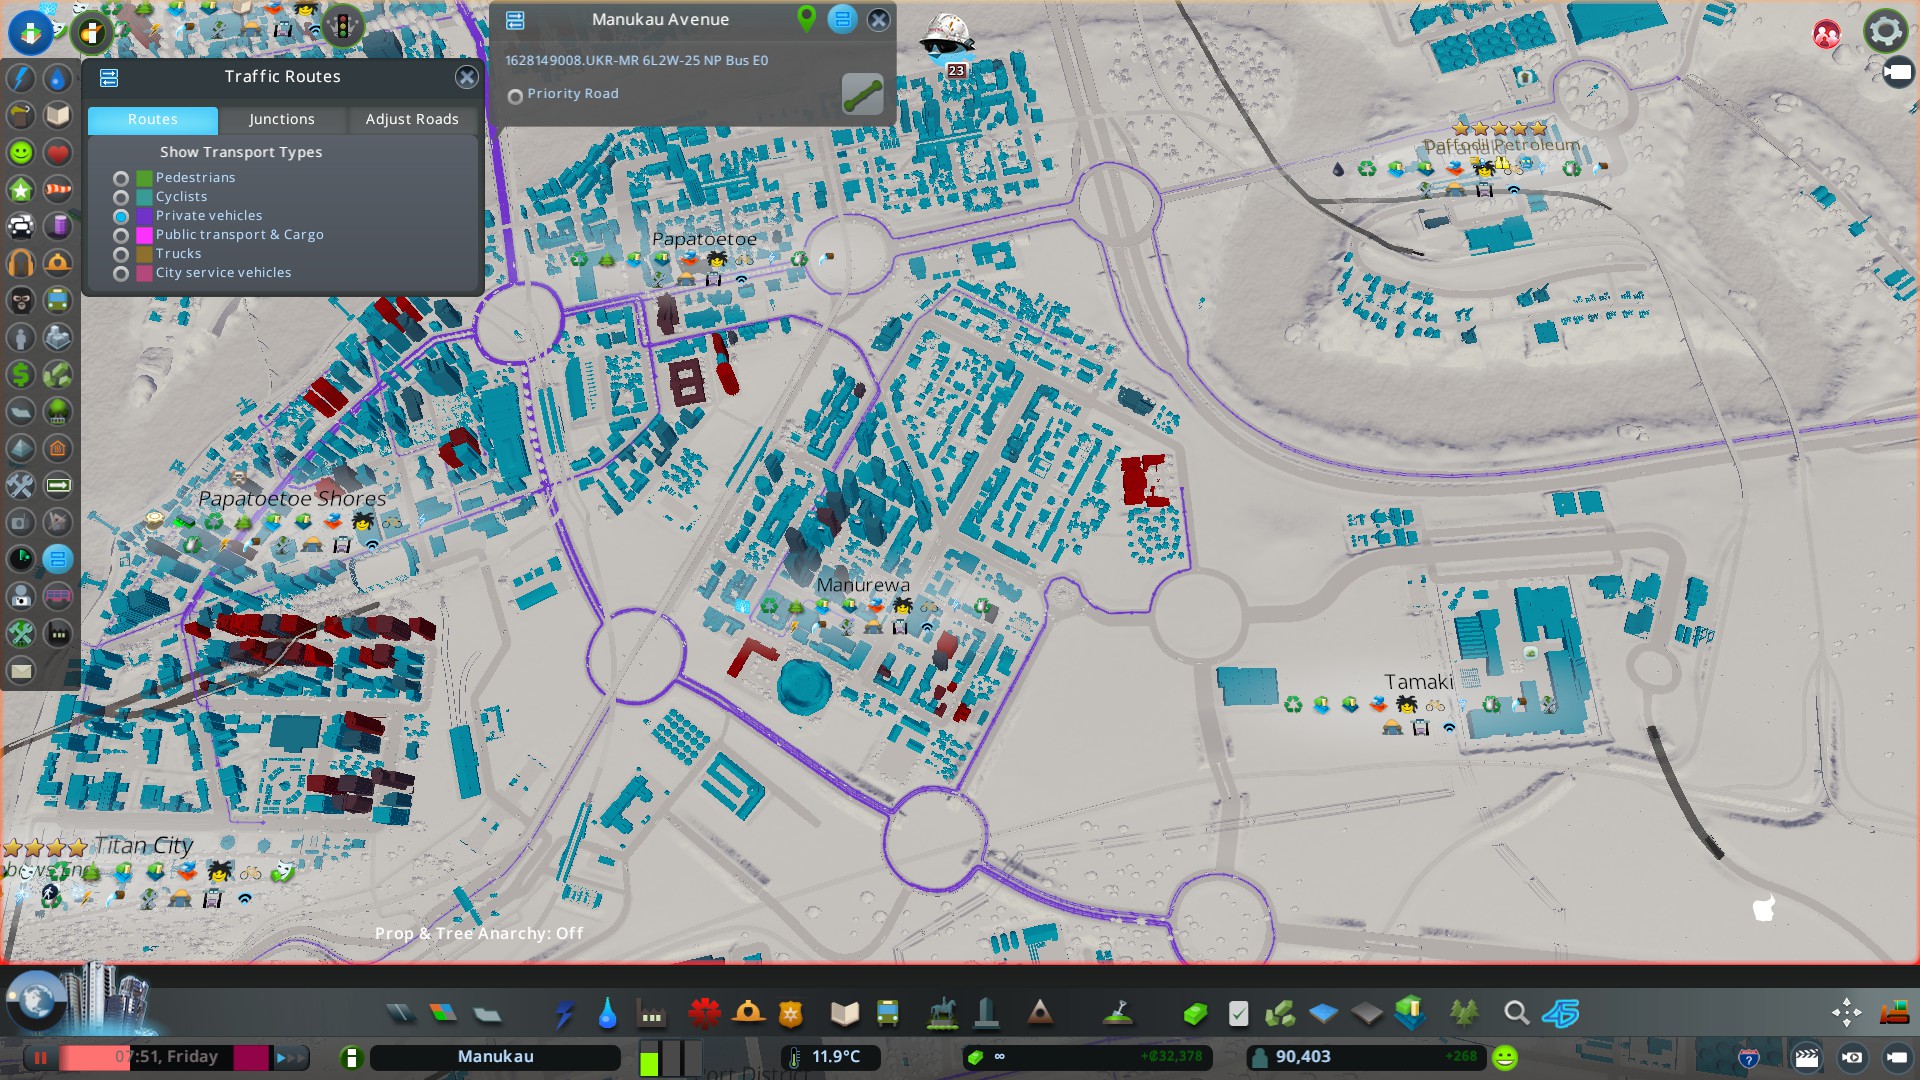1920x1080 pixels.
Task: Select the Trucks transport type
Action: tap(121, 254)
